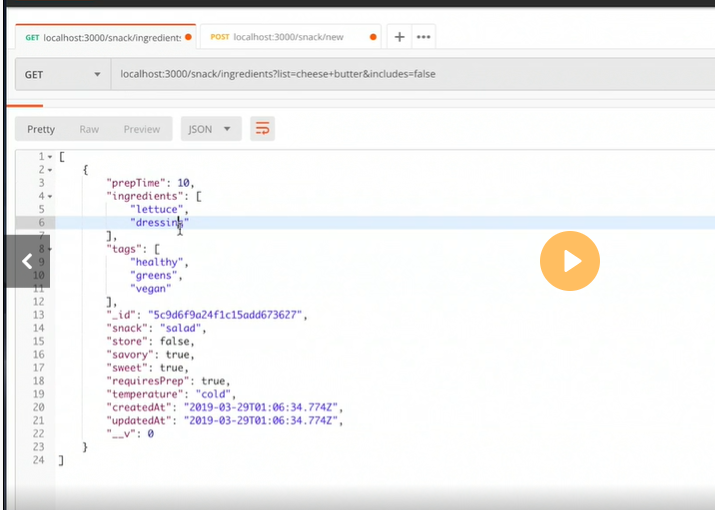Collapse the ingredients array fold arrow
Image resolution: width=715 pixels, height=510 pixels.
pos(50,196)
